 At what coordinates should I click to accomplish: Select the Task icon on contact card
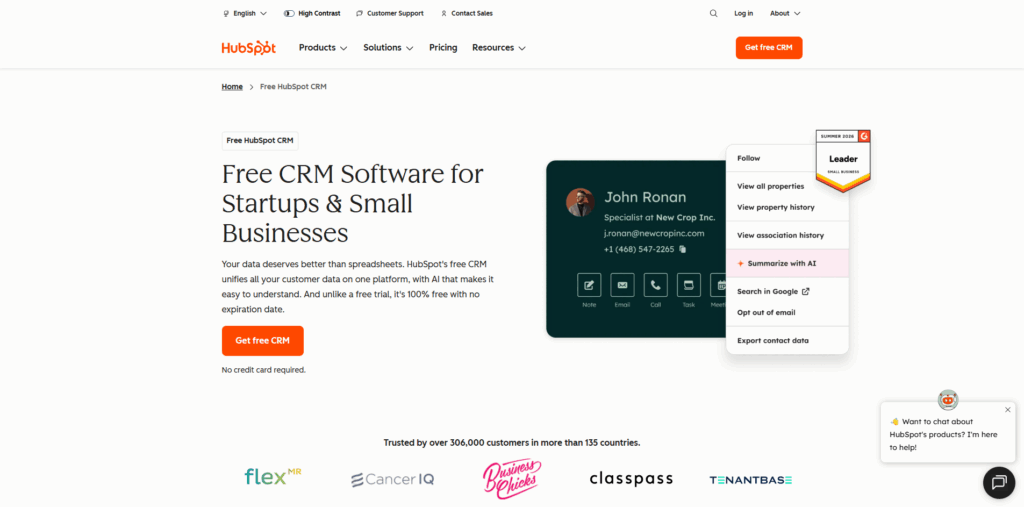689,285
